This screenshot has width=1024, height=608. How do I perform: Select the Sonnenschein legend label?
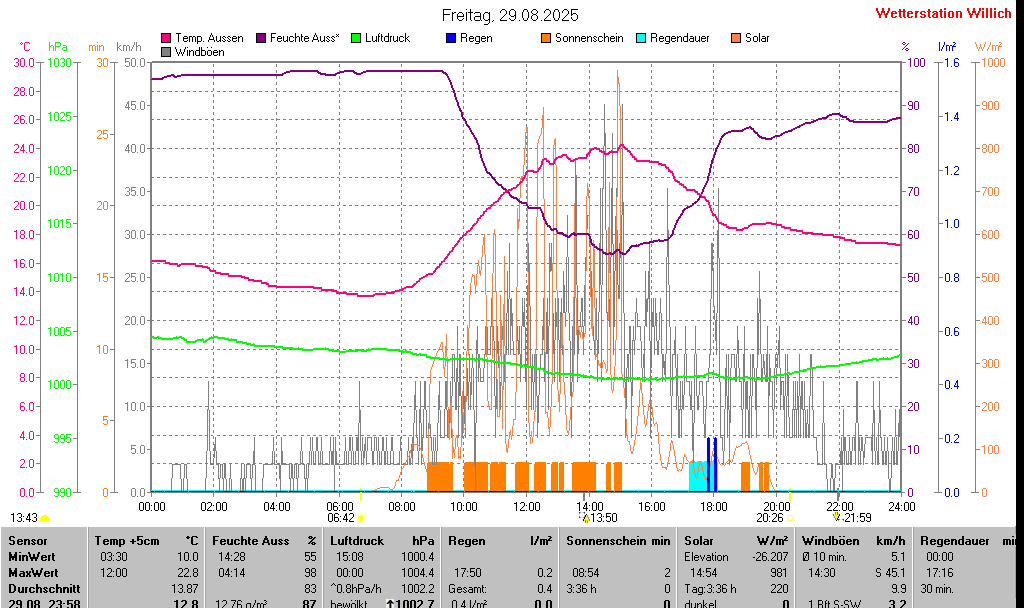[x=588, y=38]
